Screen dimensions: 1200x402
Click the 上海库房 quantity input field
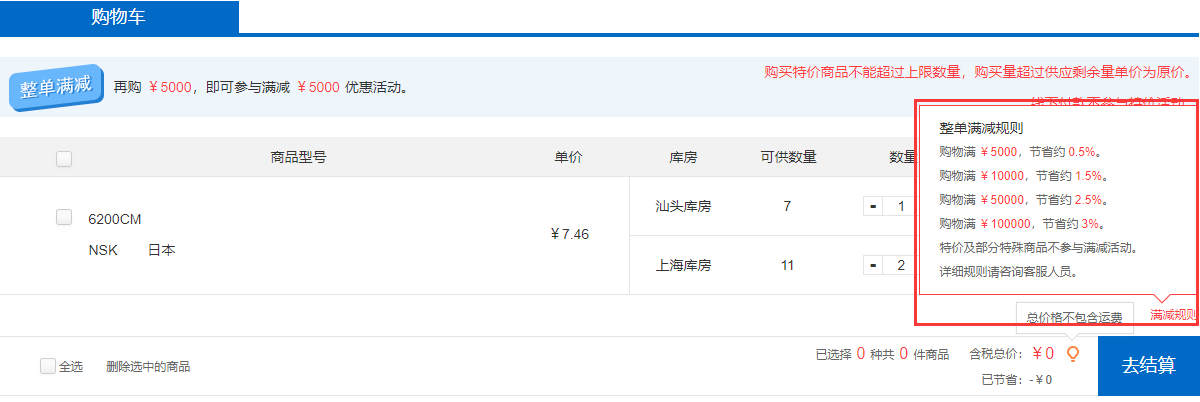pos(899,265)
